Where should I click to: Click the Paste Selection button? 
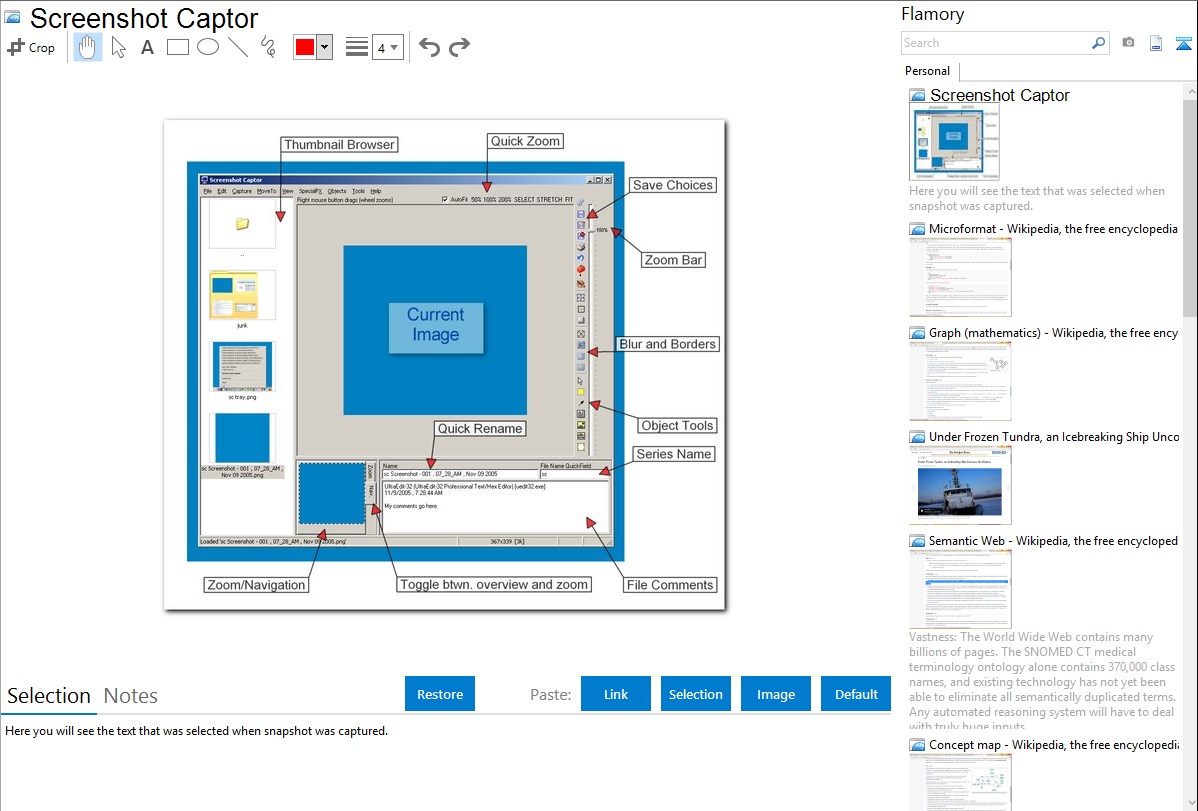tap(696, 694)
